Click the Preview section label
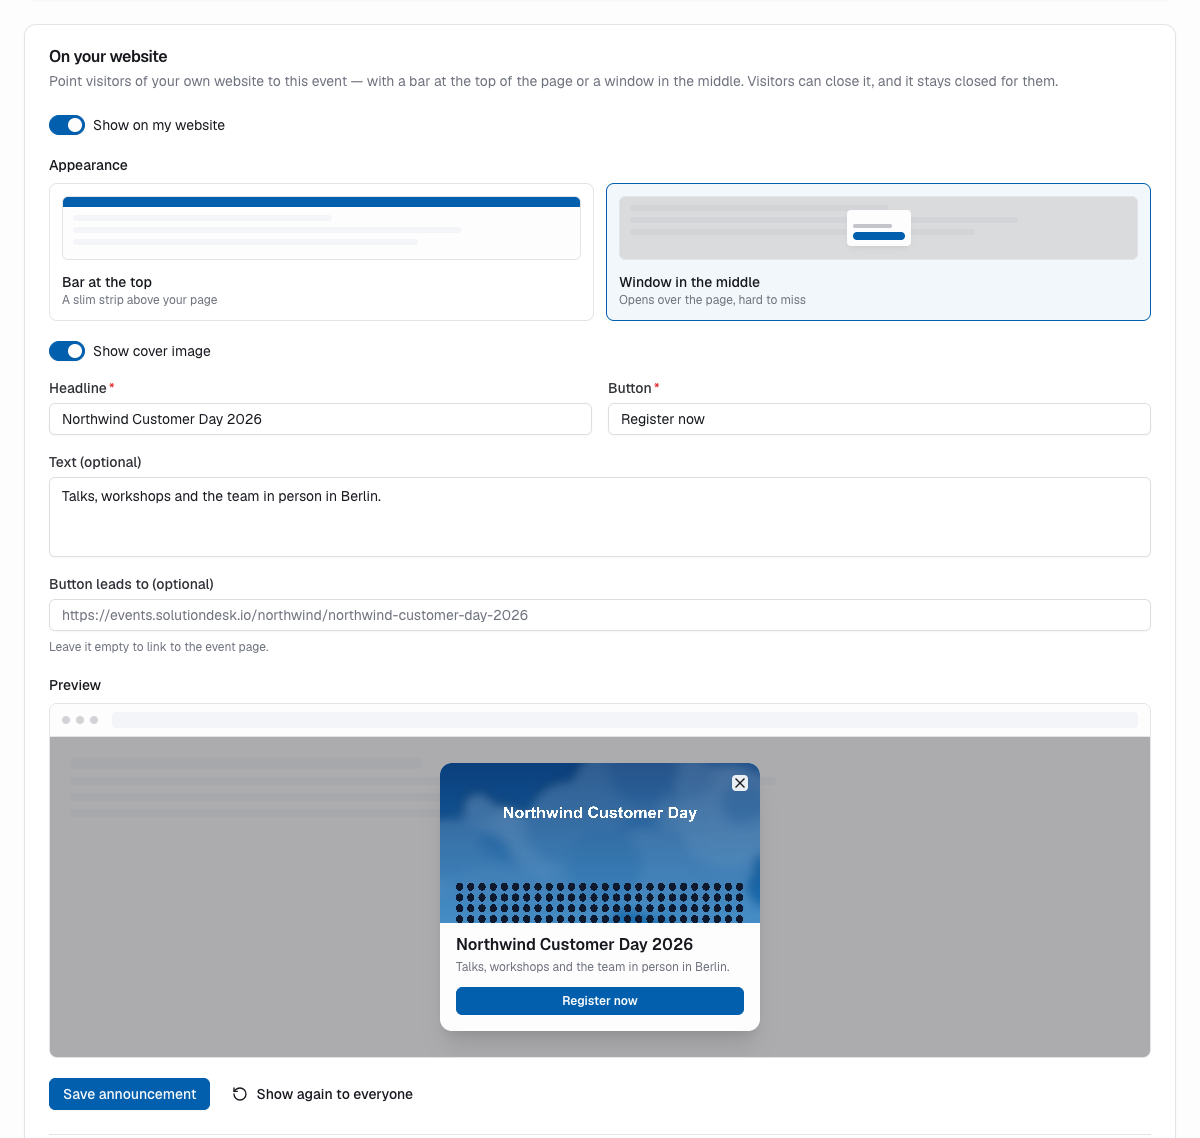The width and height of the screenshot is (1200, 1138). pyautogui.click(x=75, y=685)
